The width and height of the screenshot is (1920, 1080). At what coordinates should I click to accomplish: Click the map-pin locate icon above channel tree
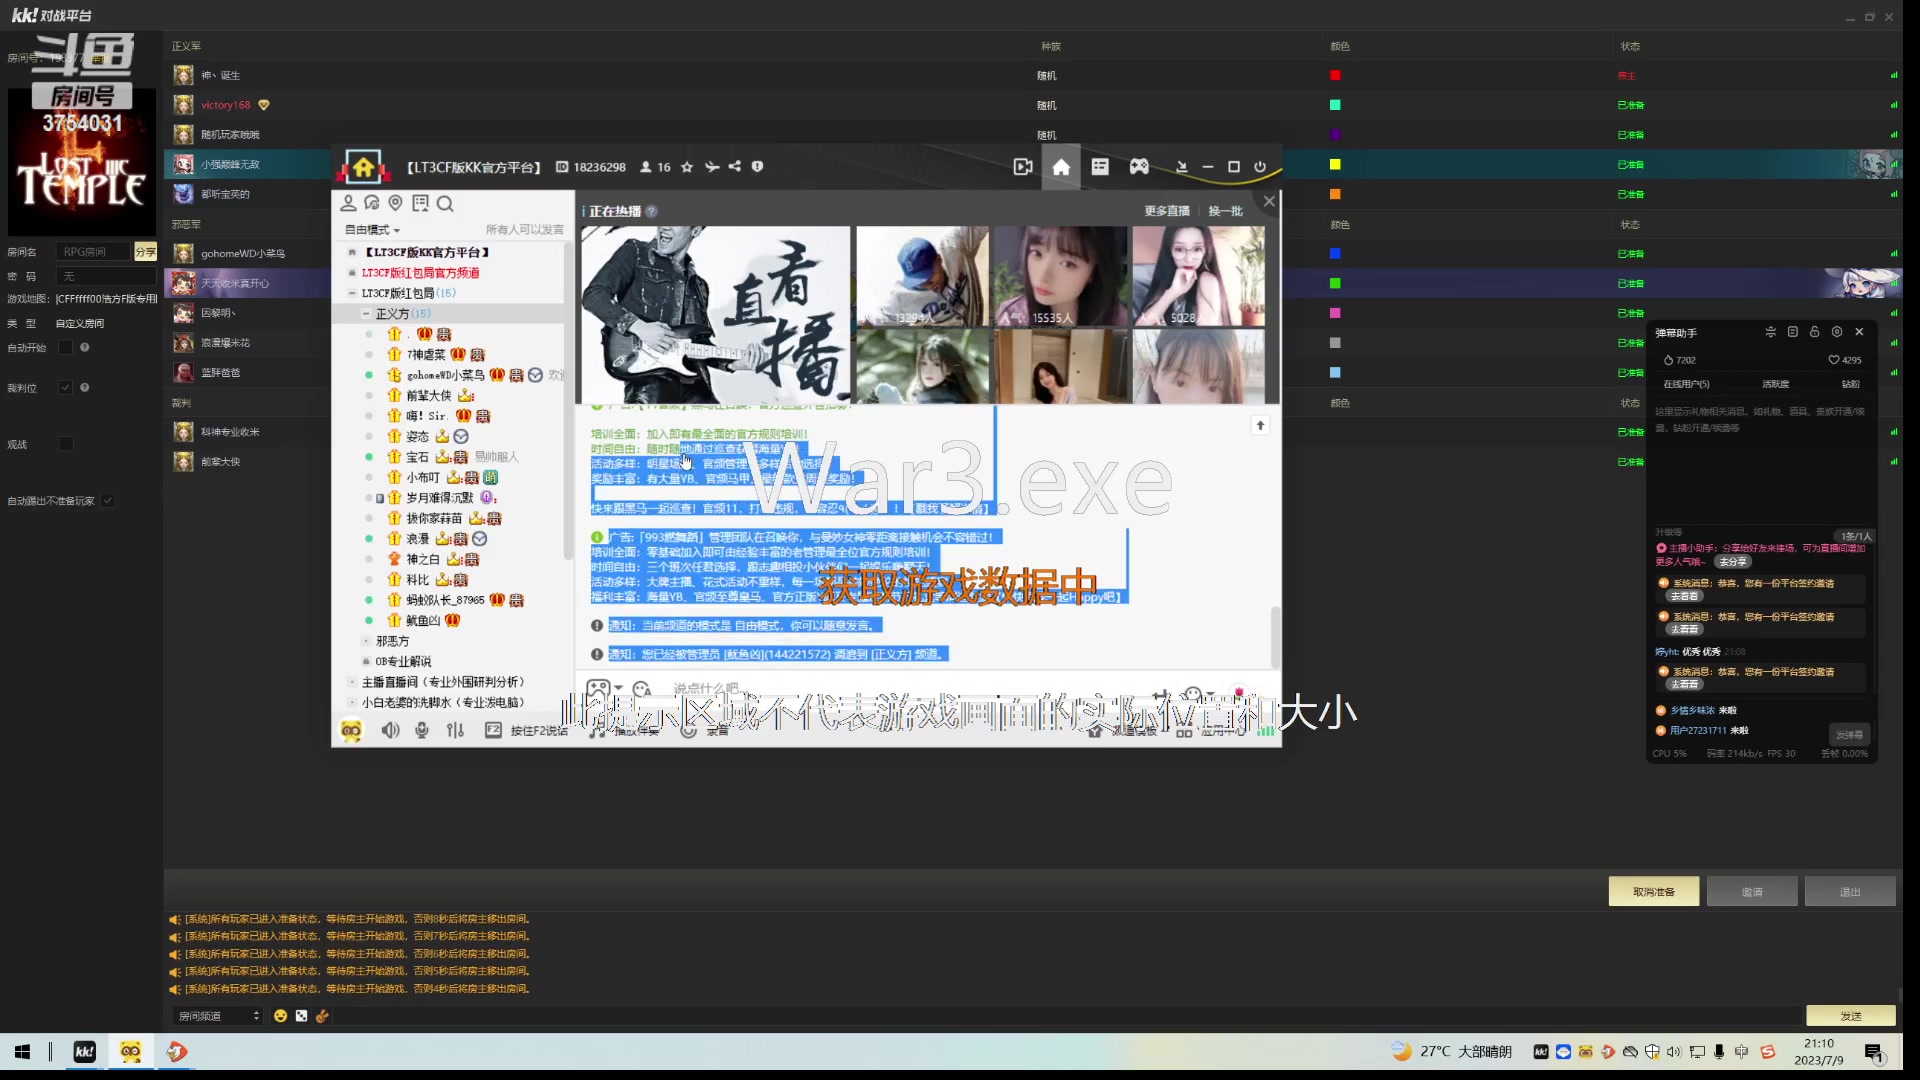point(396,203)
